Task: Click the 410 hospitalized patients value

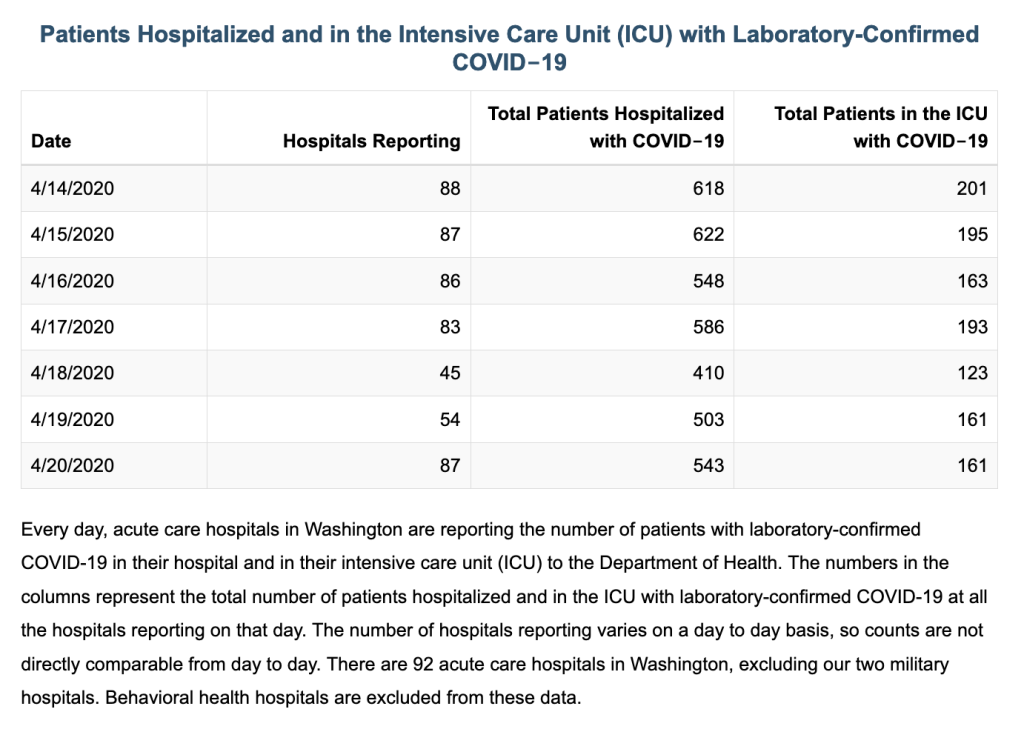Action: coord(709,373)
